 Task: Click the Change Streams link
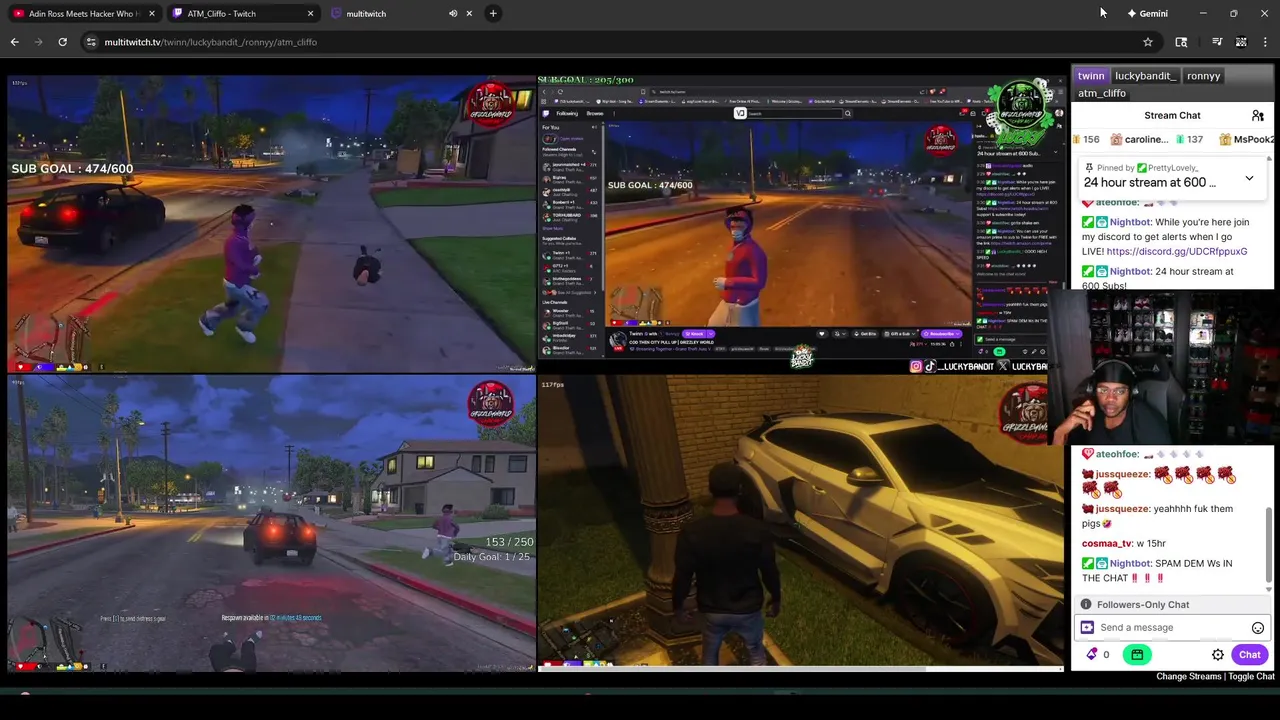1189,677
